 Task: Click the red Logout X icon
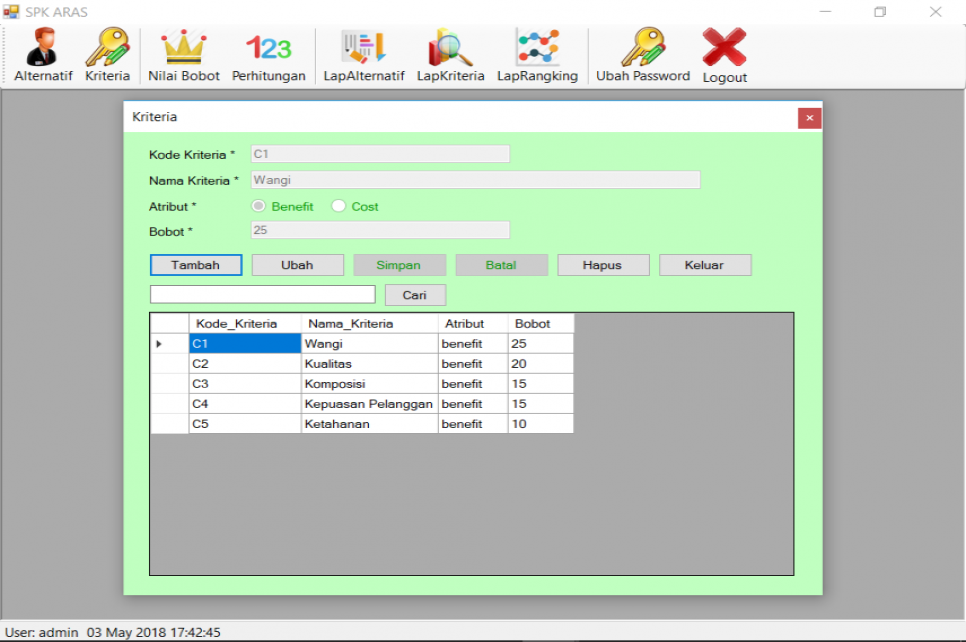click(x=724, y=48)
